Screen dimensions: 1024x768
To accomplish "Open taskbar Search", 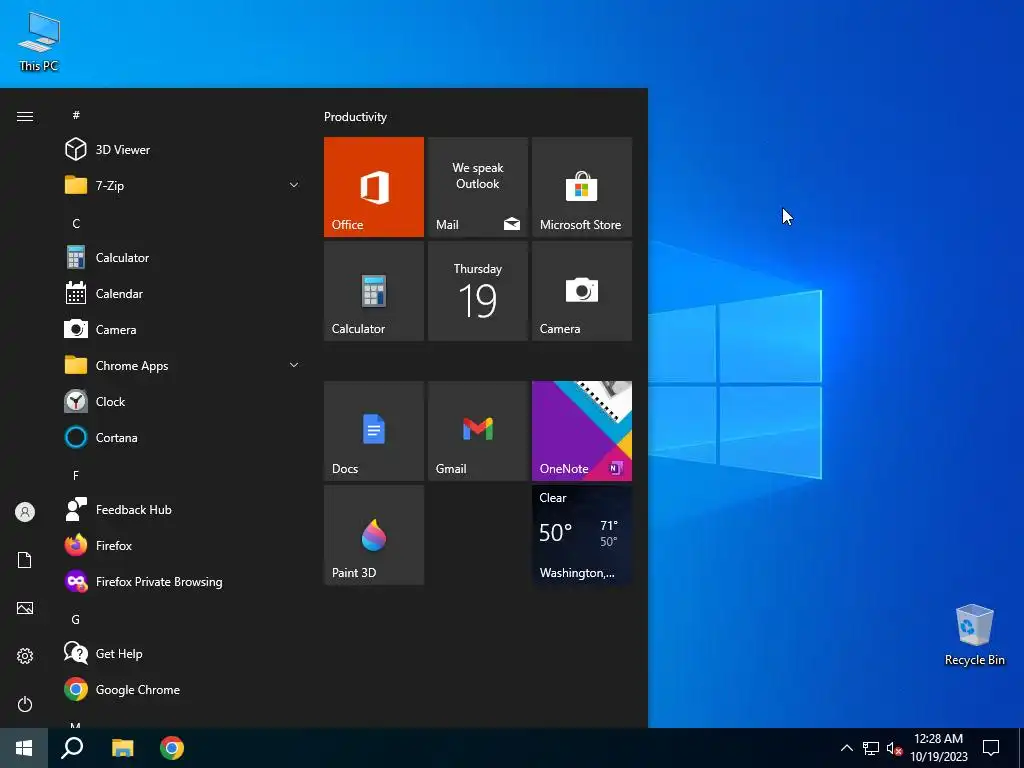I will coord(72,748).
